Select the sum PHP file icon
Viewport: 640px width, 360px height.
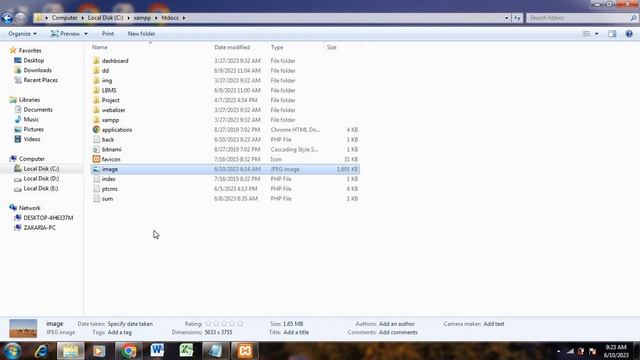[96, 199]
